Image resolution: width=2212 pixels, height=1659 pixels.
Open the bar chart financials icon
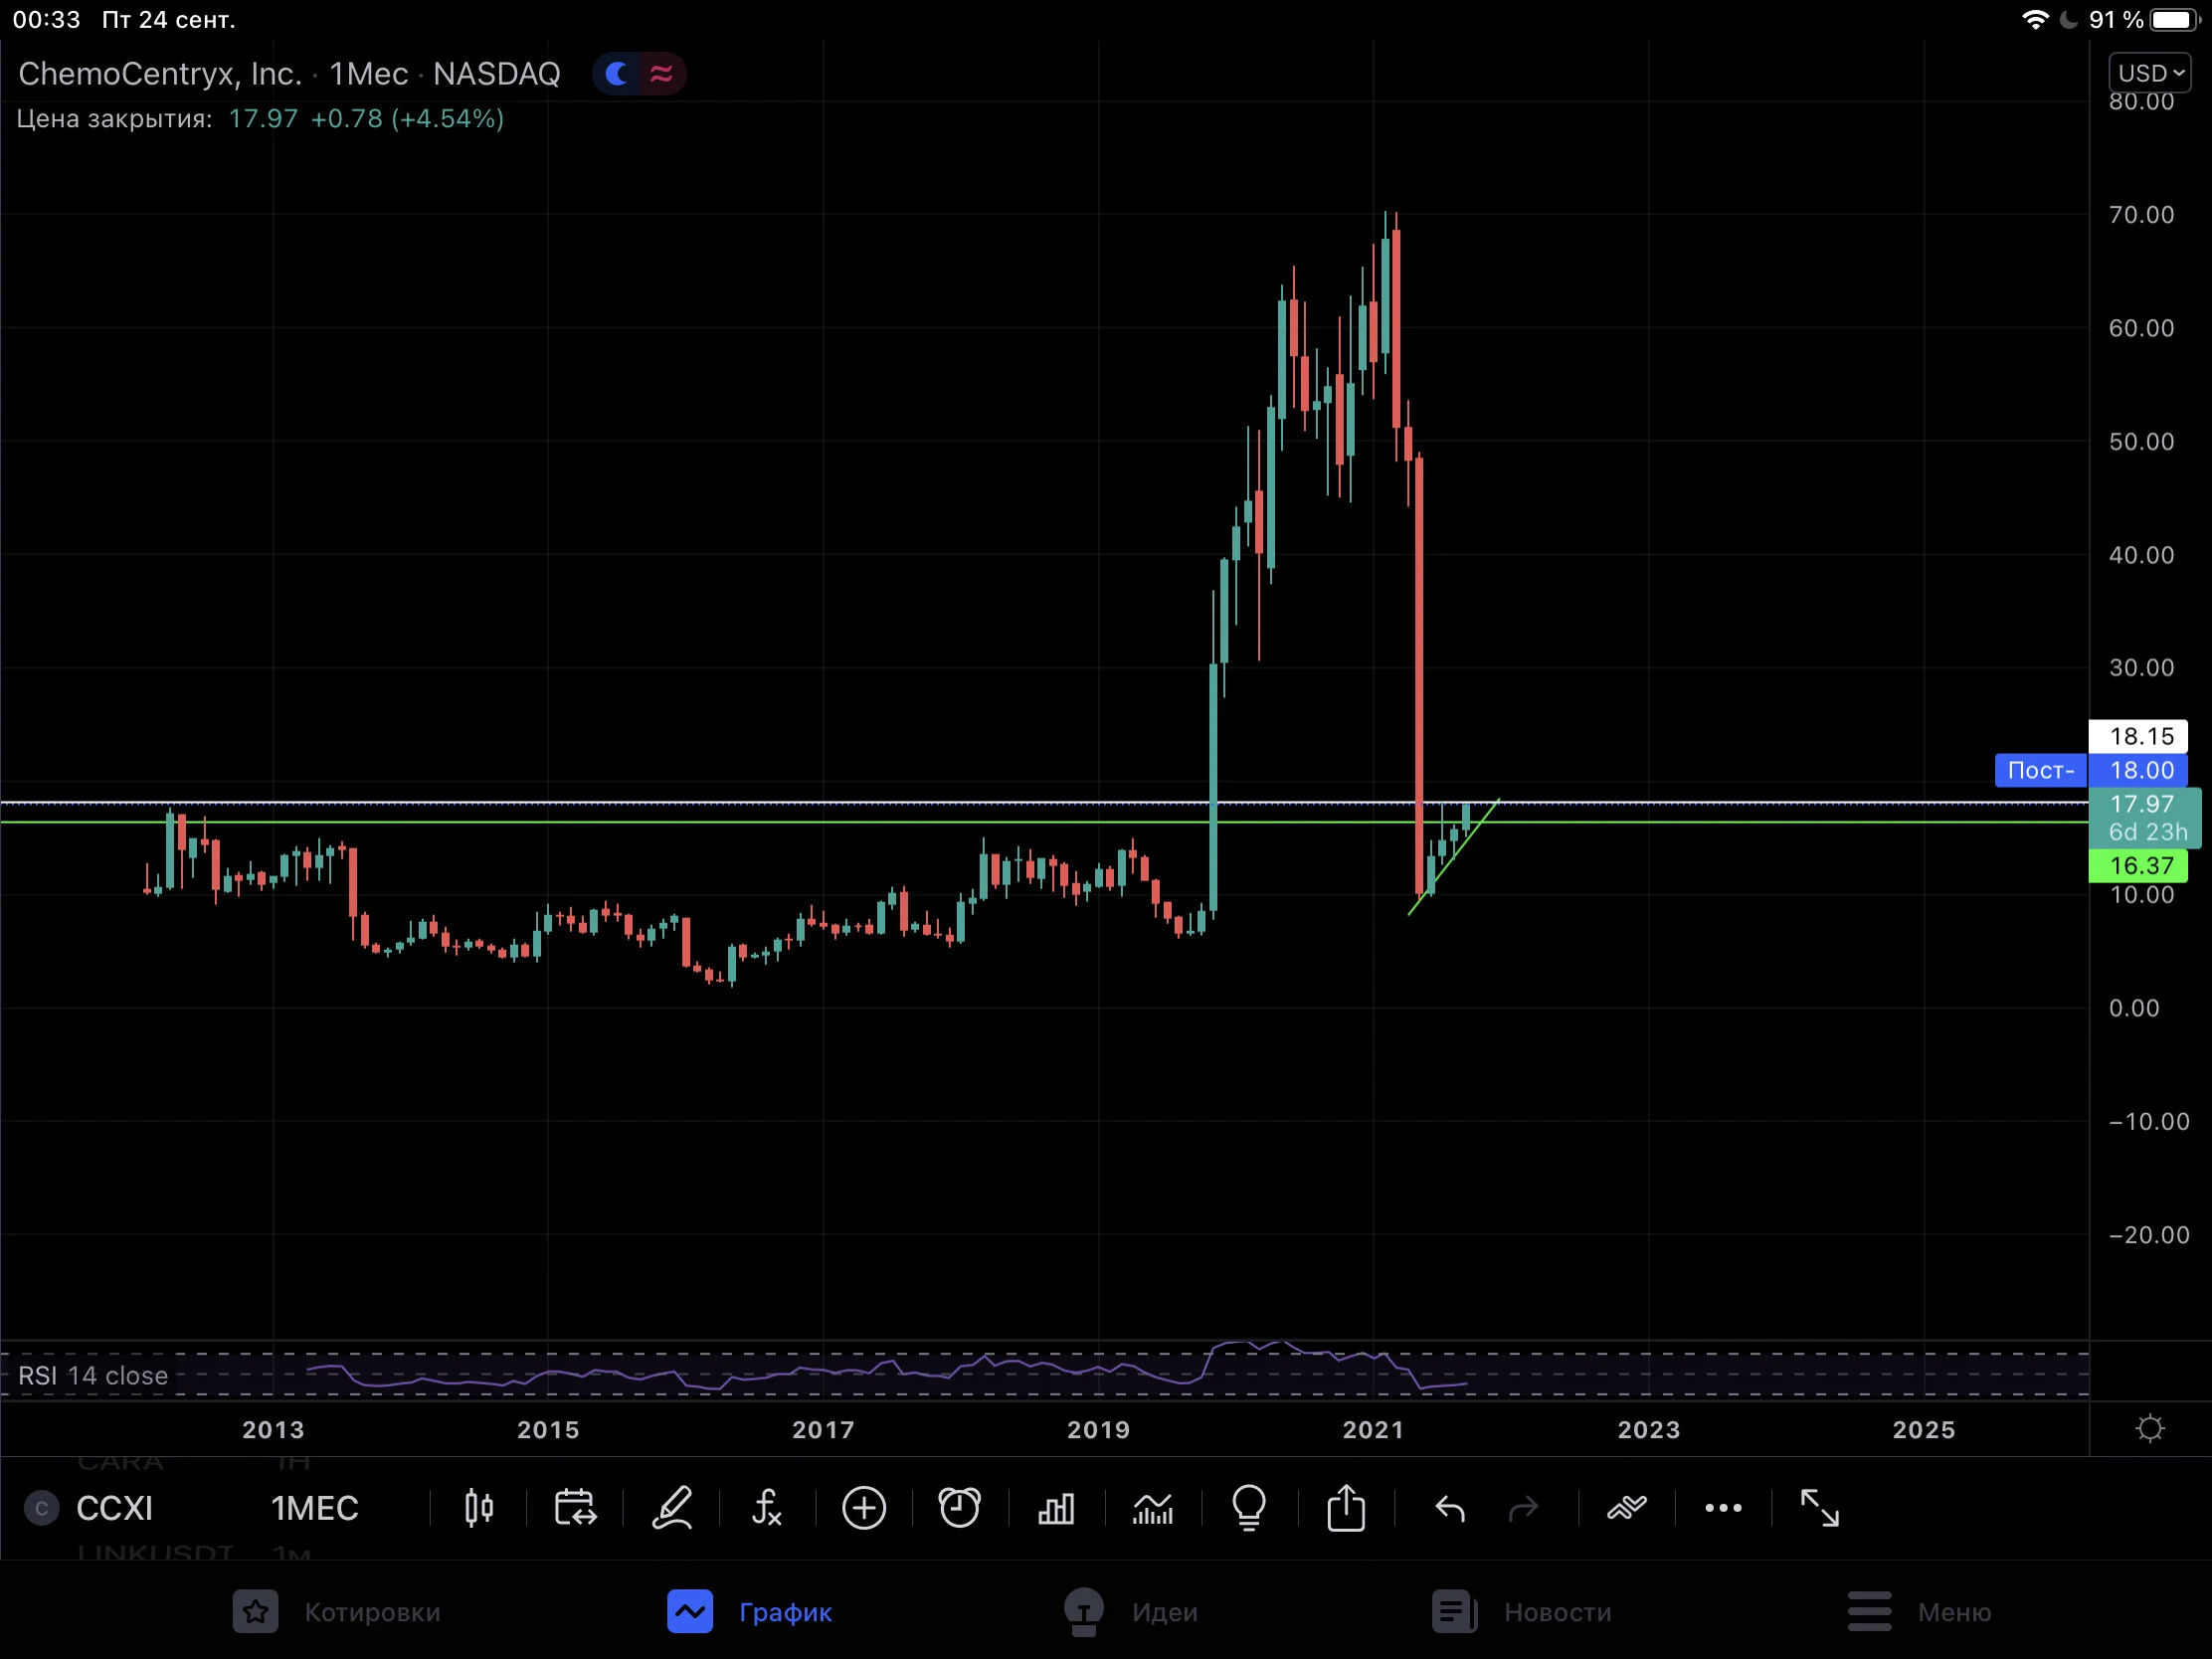click(x=1056, y=1509)
